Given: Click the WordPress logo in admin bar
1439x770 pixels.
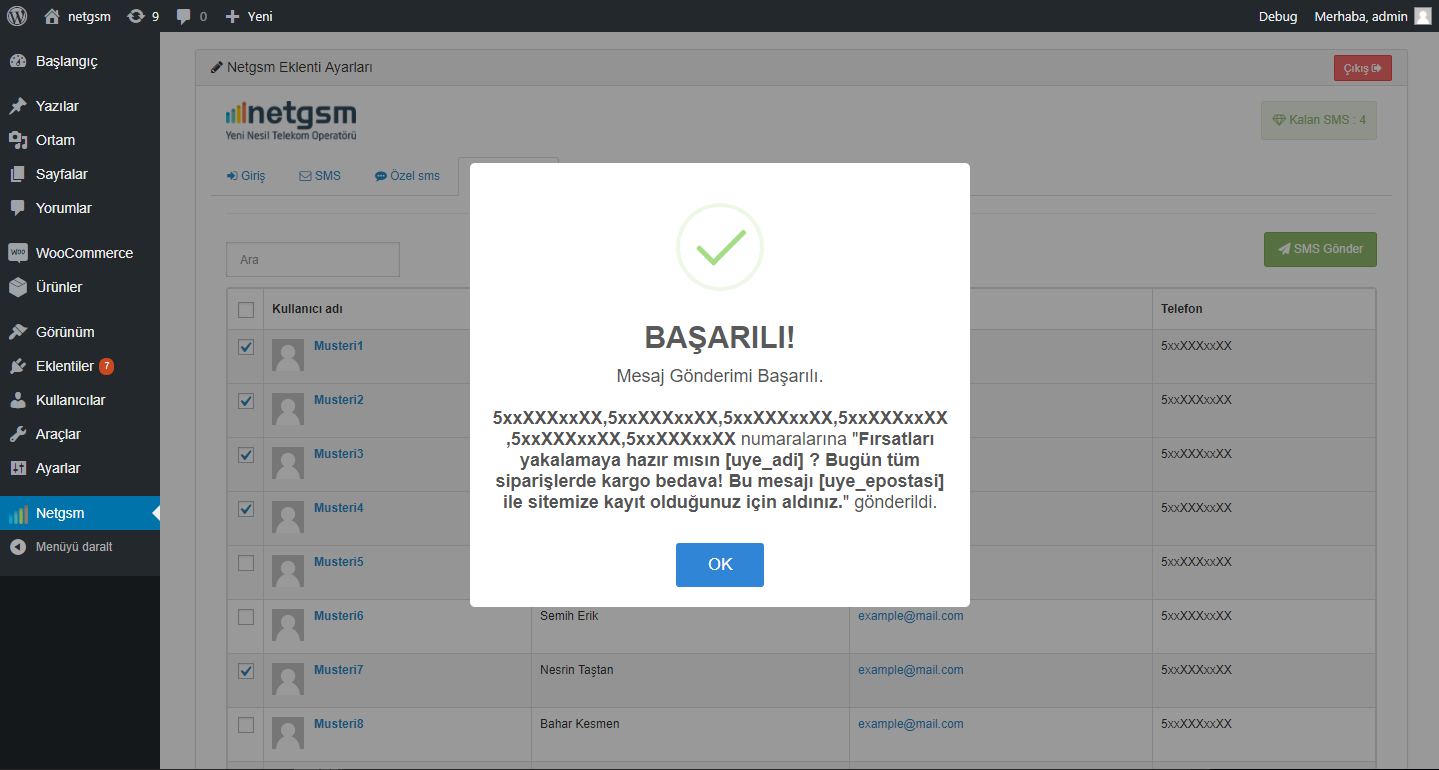Looking at the screenshot, I should click(x=17, y=16).
